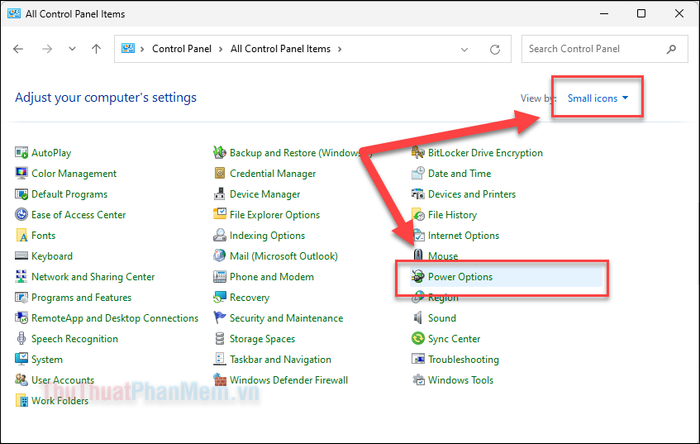700x444 pixels.
Task: Go up one level with Up arrow
Action: coord(96,49)
